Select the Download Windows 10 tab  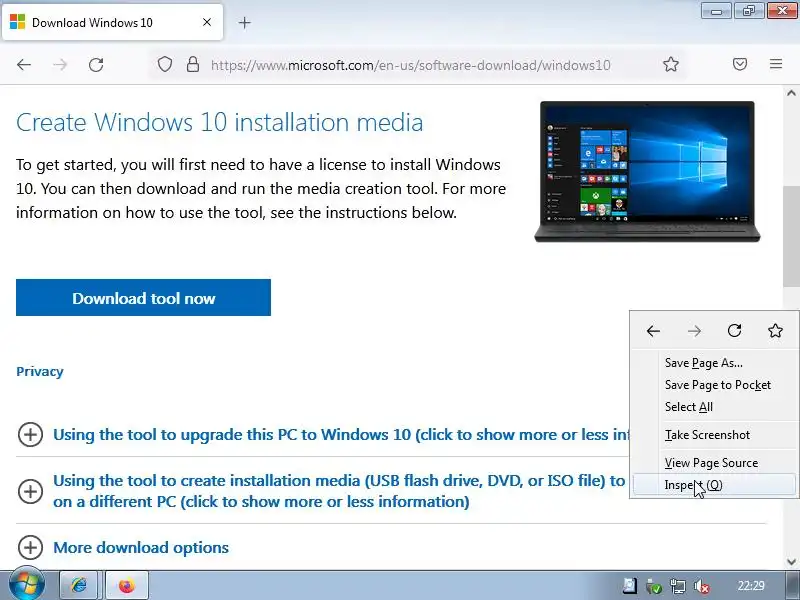click(x=112, y=22)
